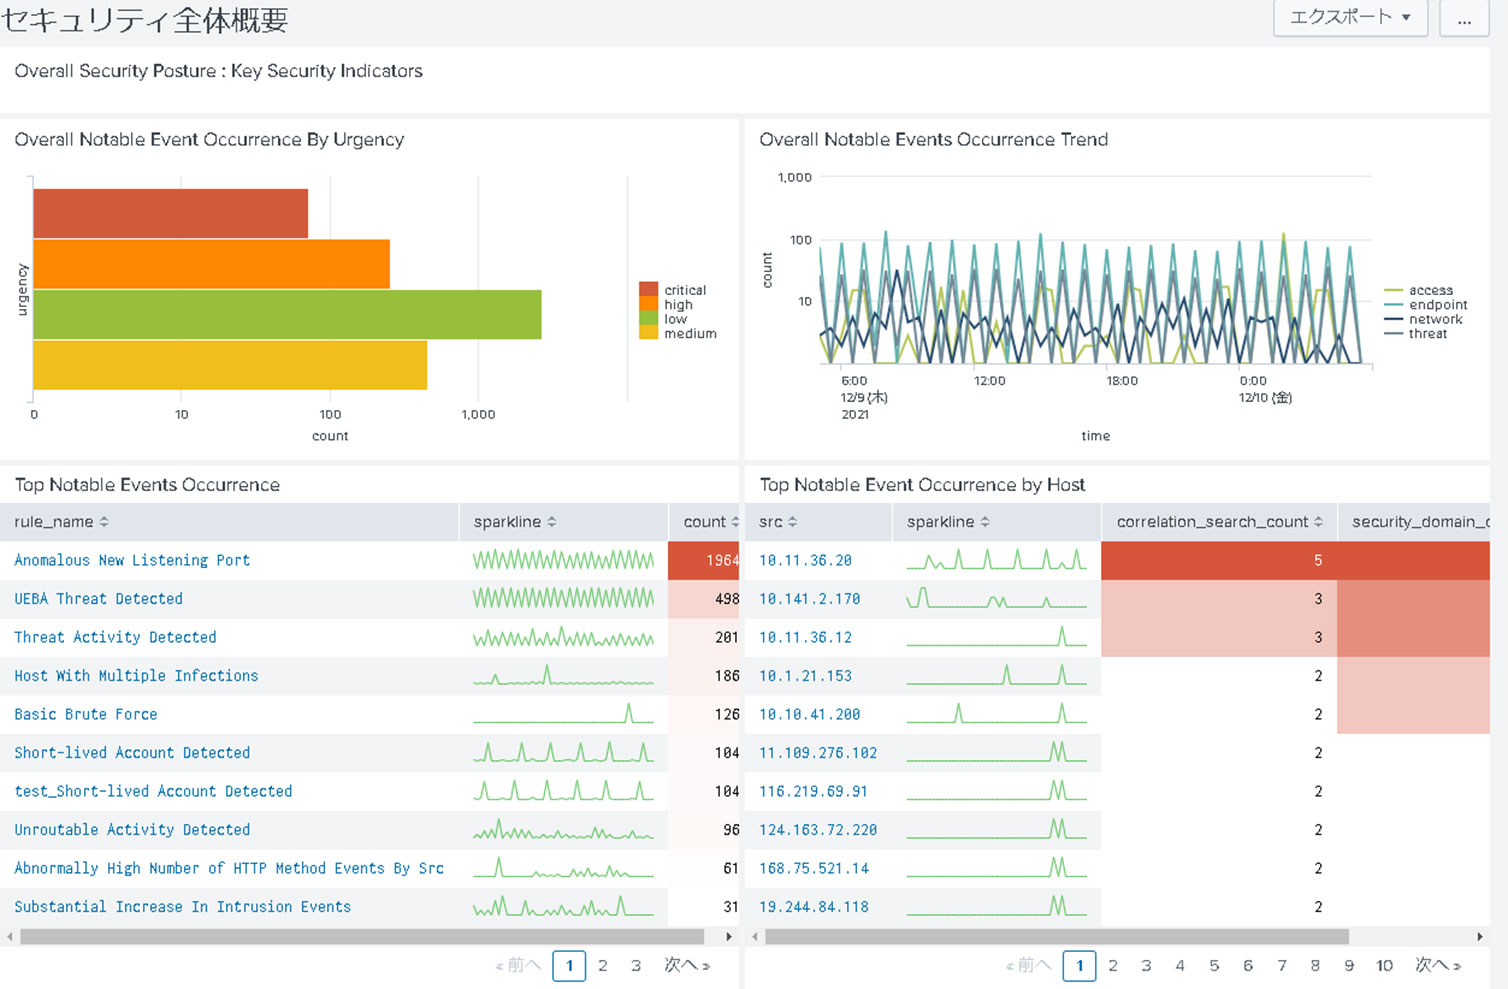Viewport: 1508px width, 989px height.
Task: Open the エクスポート export dropdown
Action: pyautogui.click(x=1349, y=18)
